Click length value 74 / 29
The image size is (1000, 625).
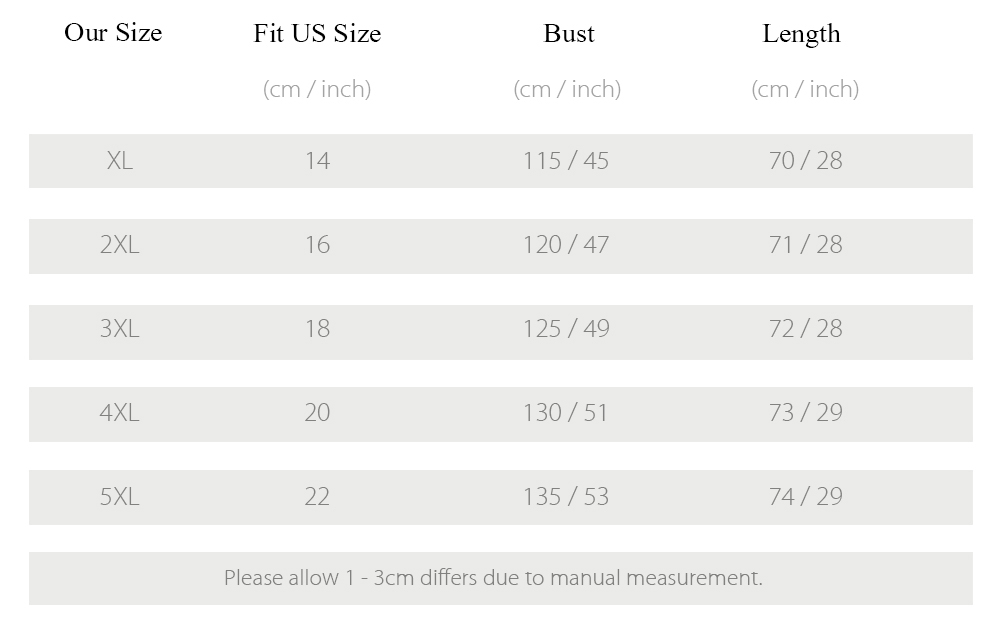click(805, 497)
